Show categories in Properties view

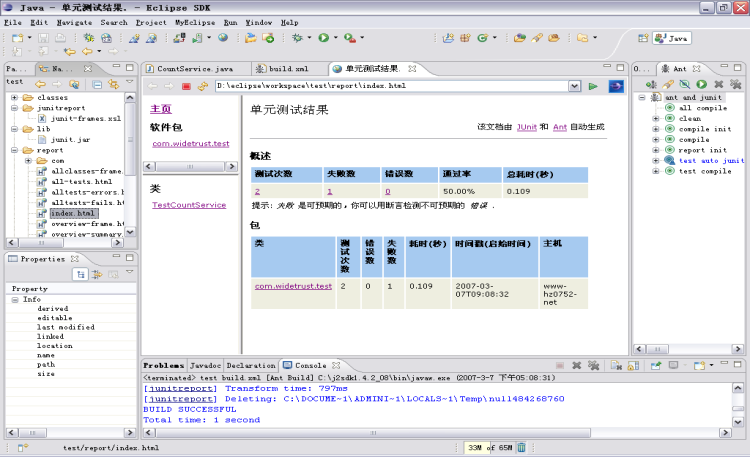80,274
